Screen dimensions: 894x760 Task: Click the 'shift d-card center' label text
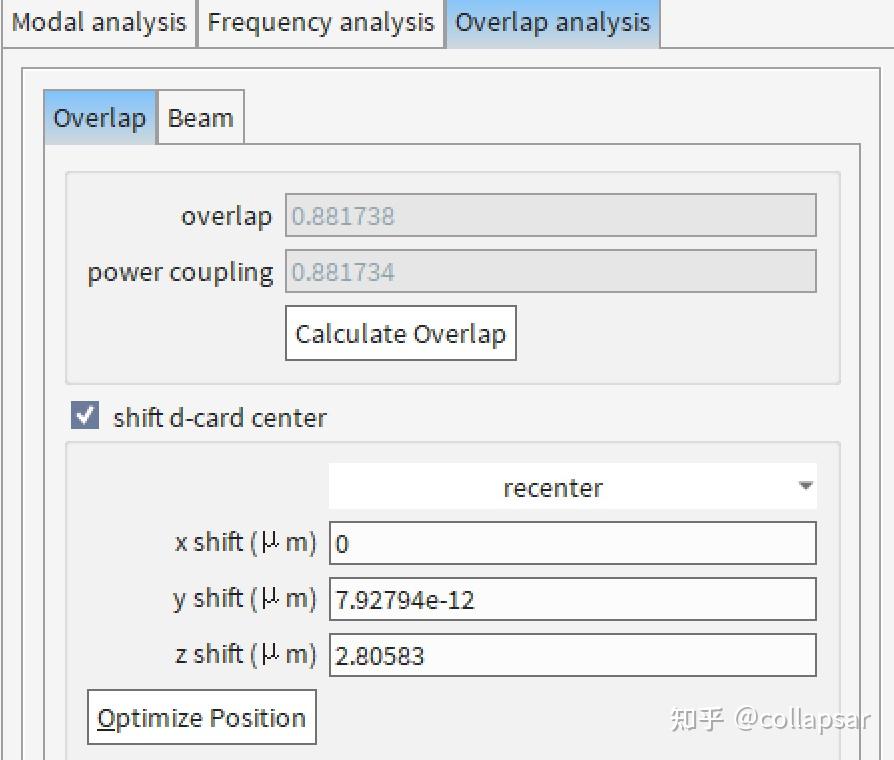pyautogui.click(x=220, y=417)
